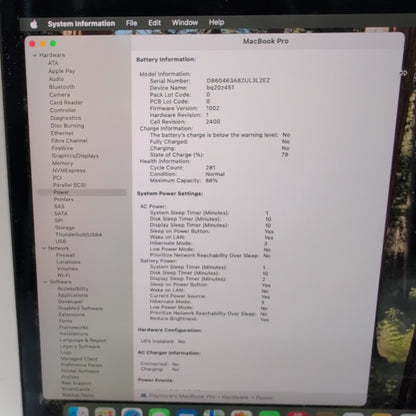Select Volumes under Network

point(67,269)
